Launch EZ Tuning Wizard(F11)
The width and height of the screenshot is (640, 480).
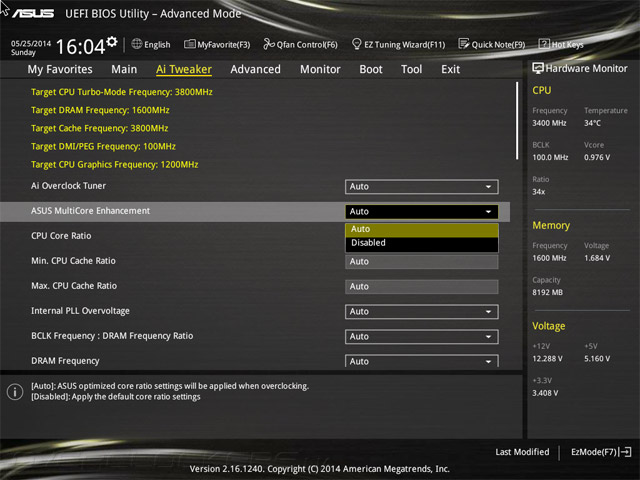(x=398, y=44)
